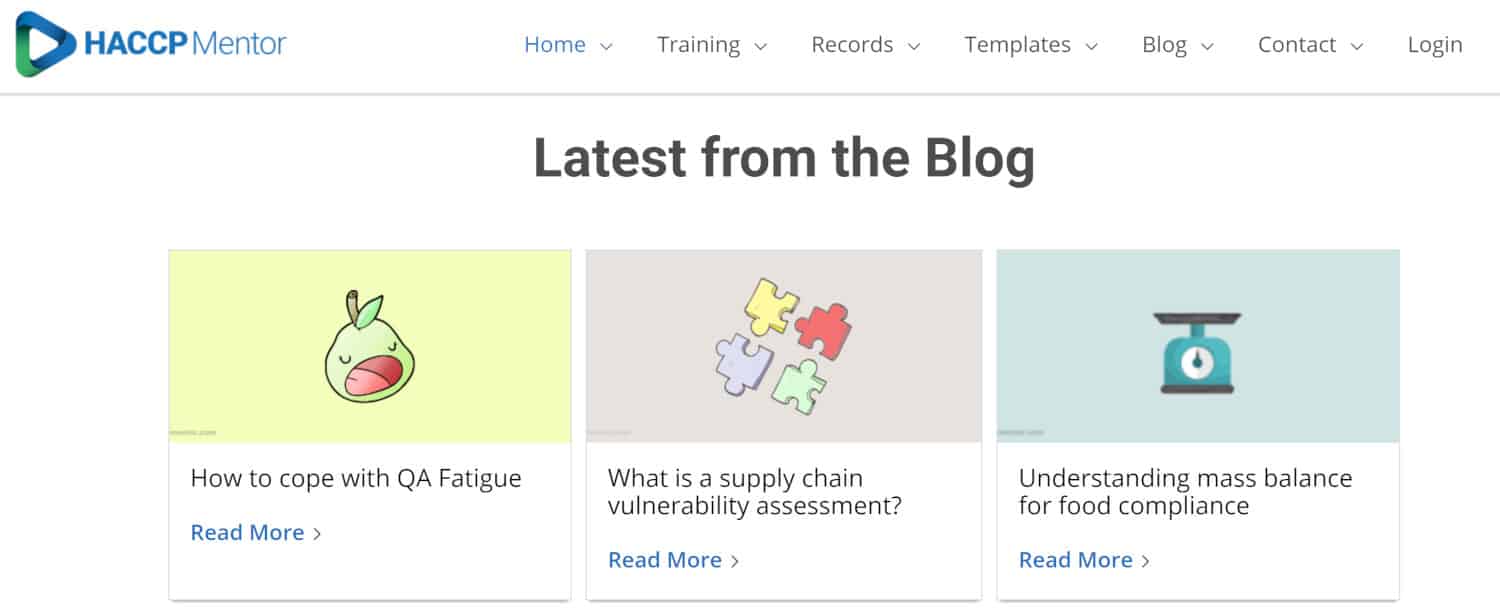Open the Login menu item
The height and width of the screenshot is (612, 1500).
(1435, 45)
